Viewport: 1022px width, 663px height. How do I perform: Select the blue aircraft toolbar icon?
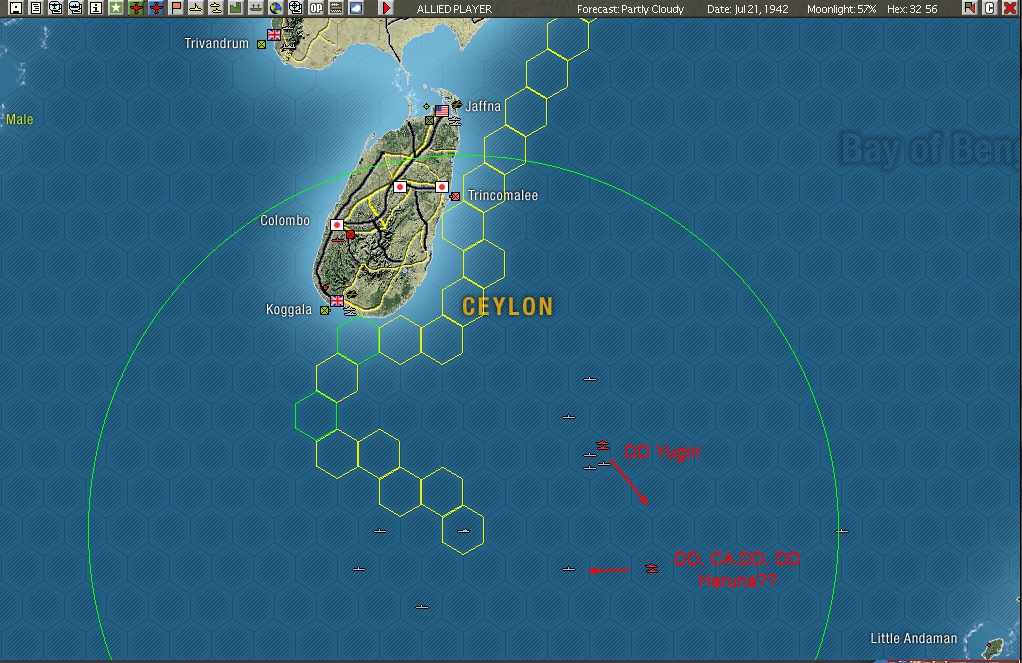[156, 8]
